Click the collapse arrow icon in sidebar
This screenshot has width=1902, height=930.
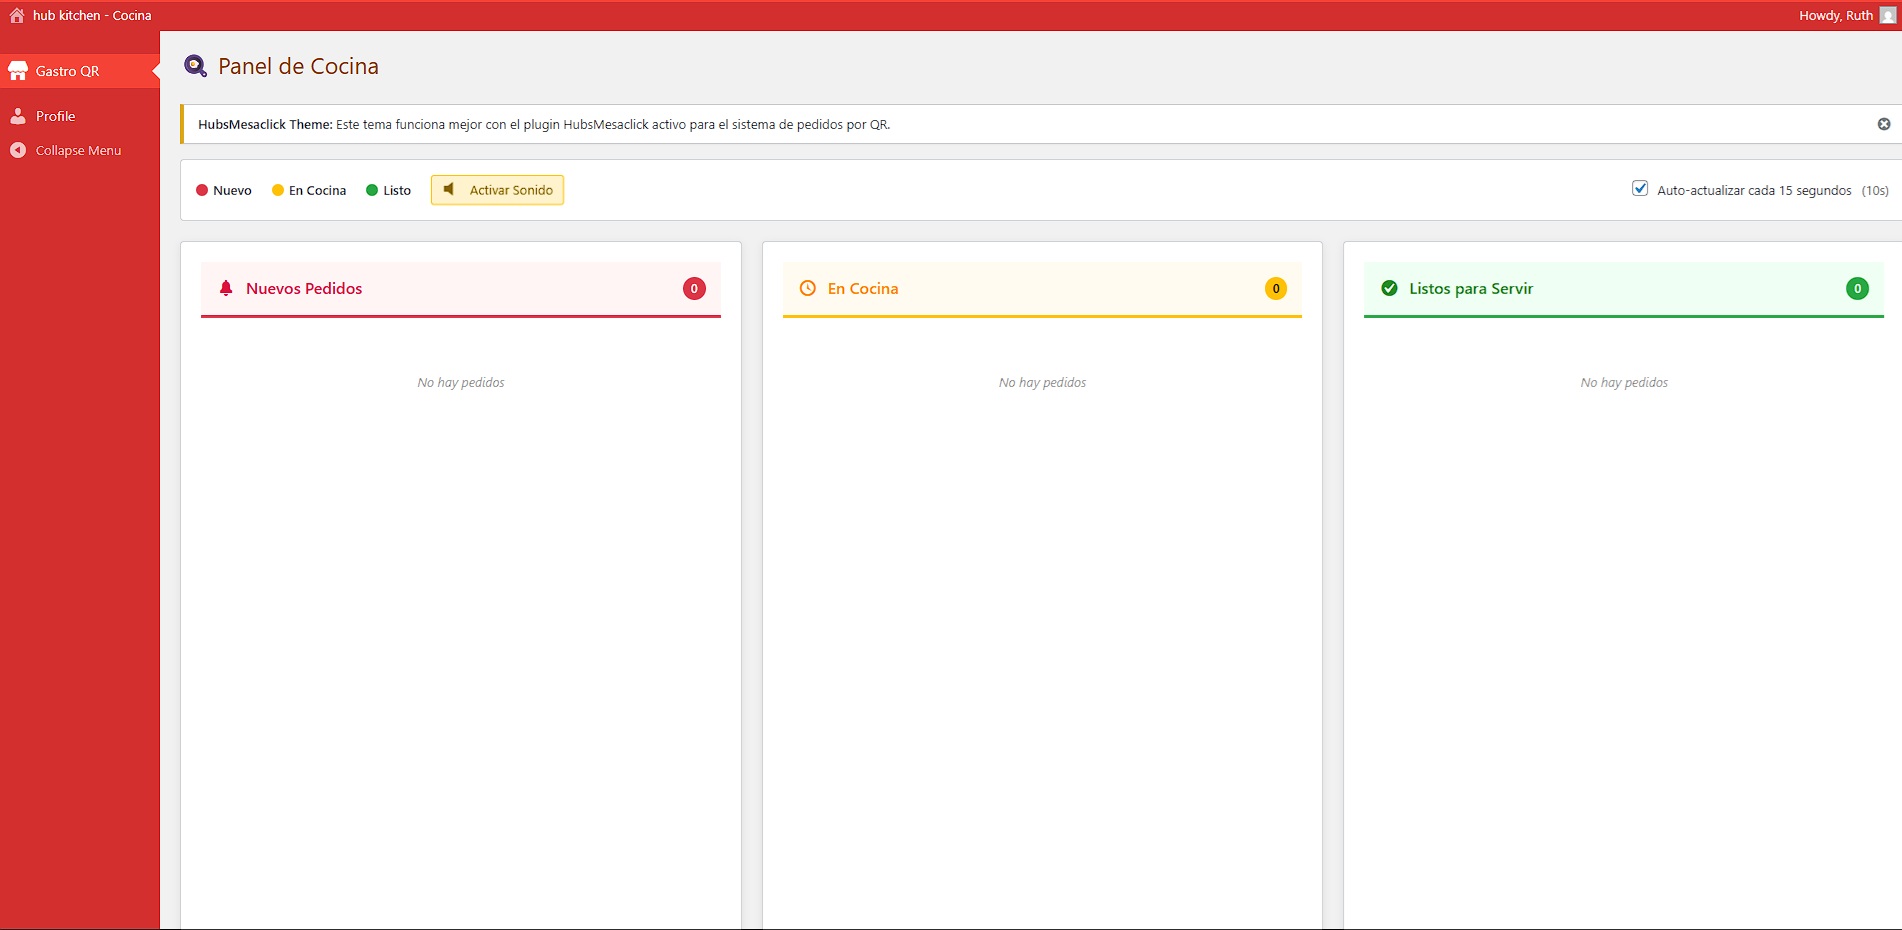[x=17, y=150]
